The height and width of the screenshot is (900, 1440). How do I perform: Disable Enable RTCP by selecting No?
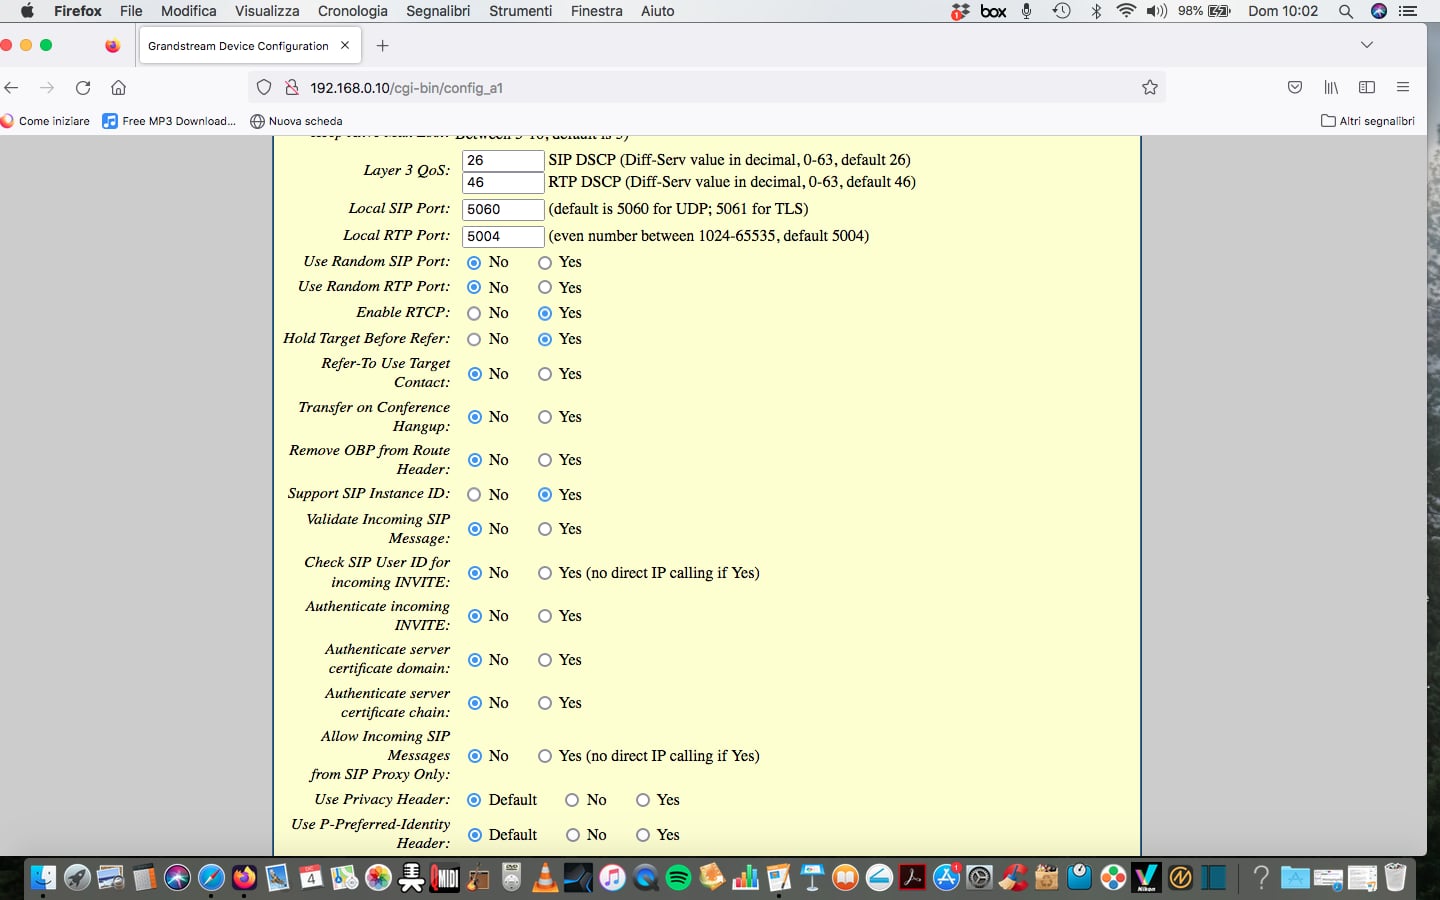pos(474,313)
